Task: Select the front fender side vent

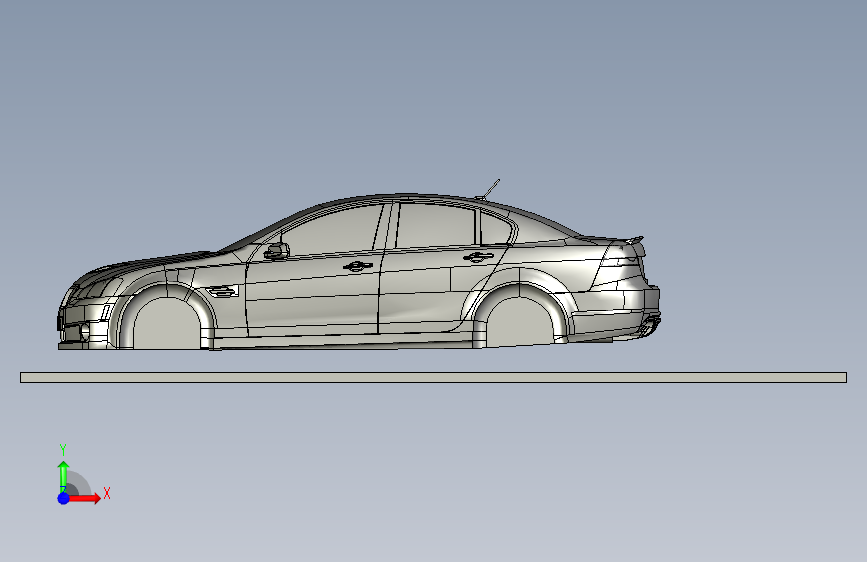Action: pos(223,291)
